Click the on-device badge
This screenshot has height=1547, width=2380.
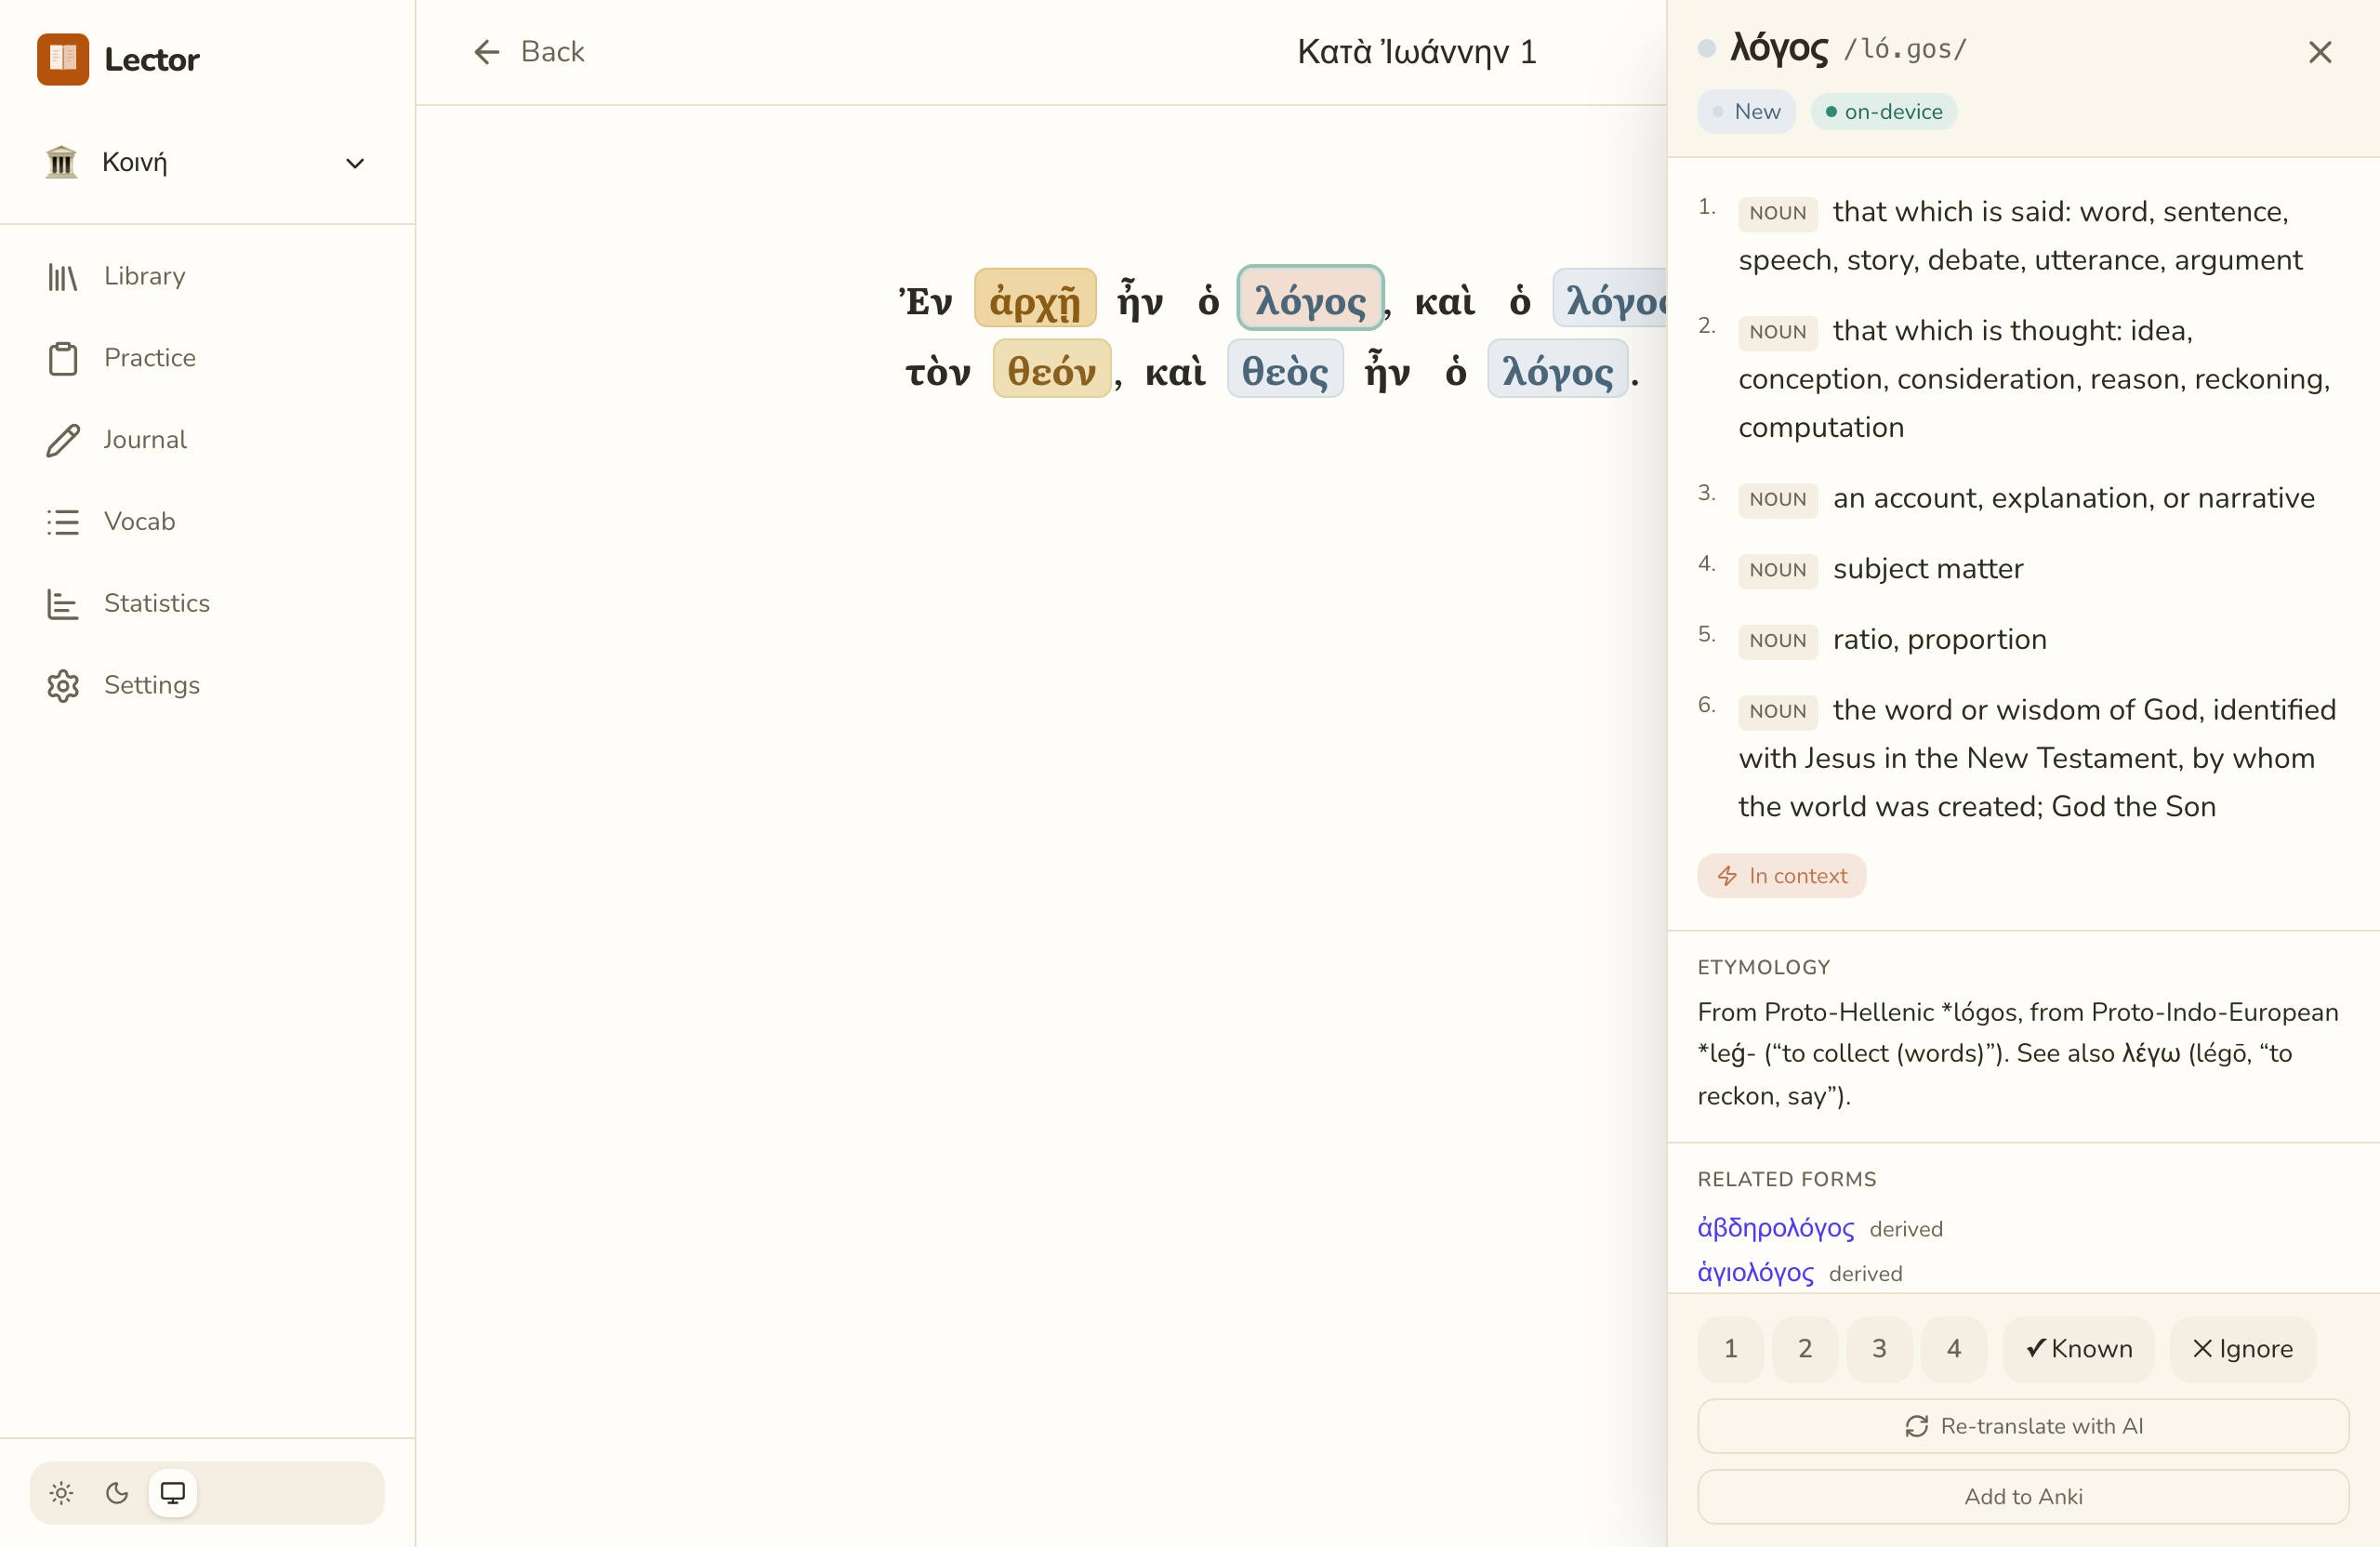click(x=1884, y=111)
